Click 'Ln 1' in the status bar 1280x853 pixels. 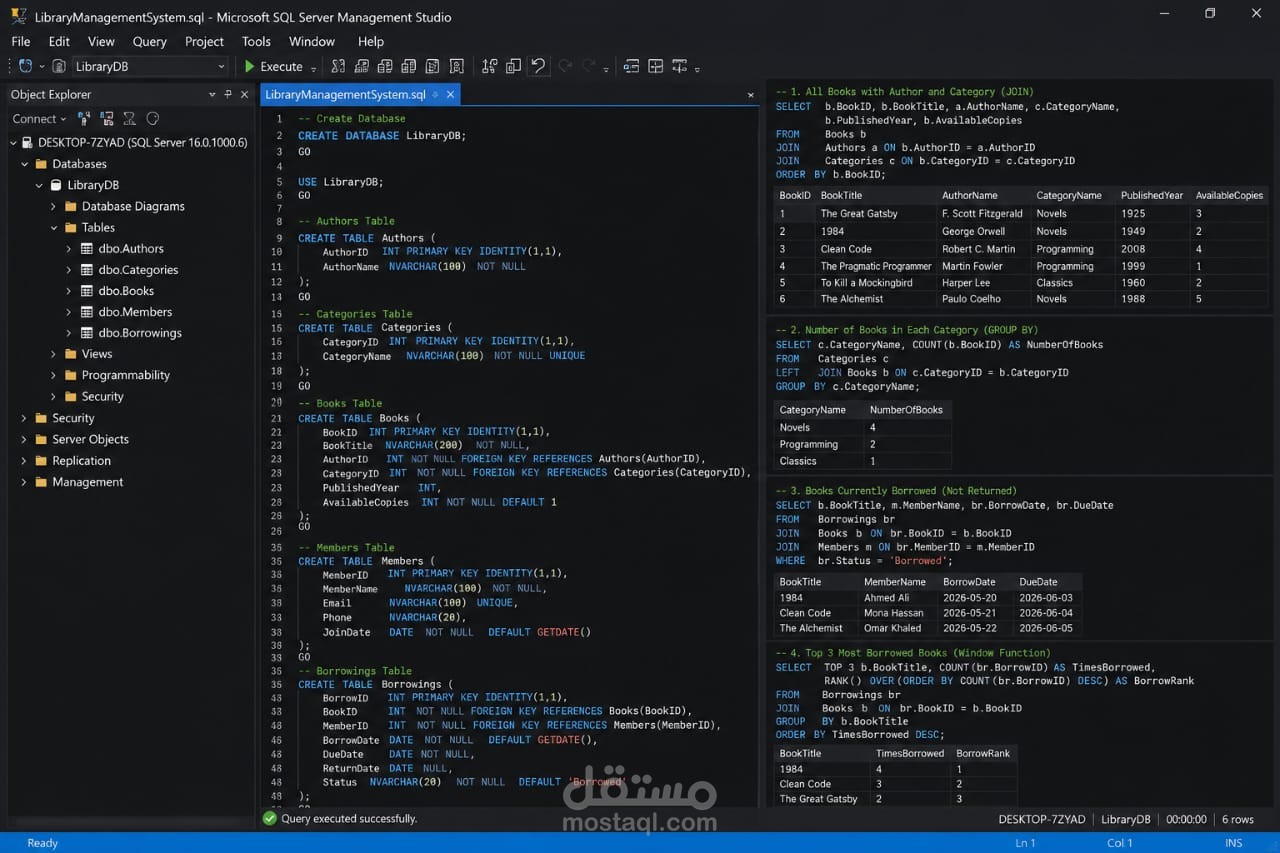(1025, 843)
